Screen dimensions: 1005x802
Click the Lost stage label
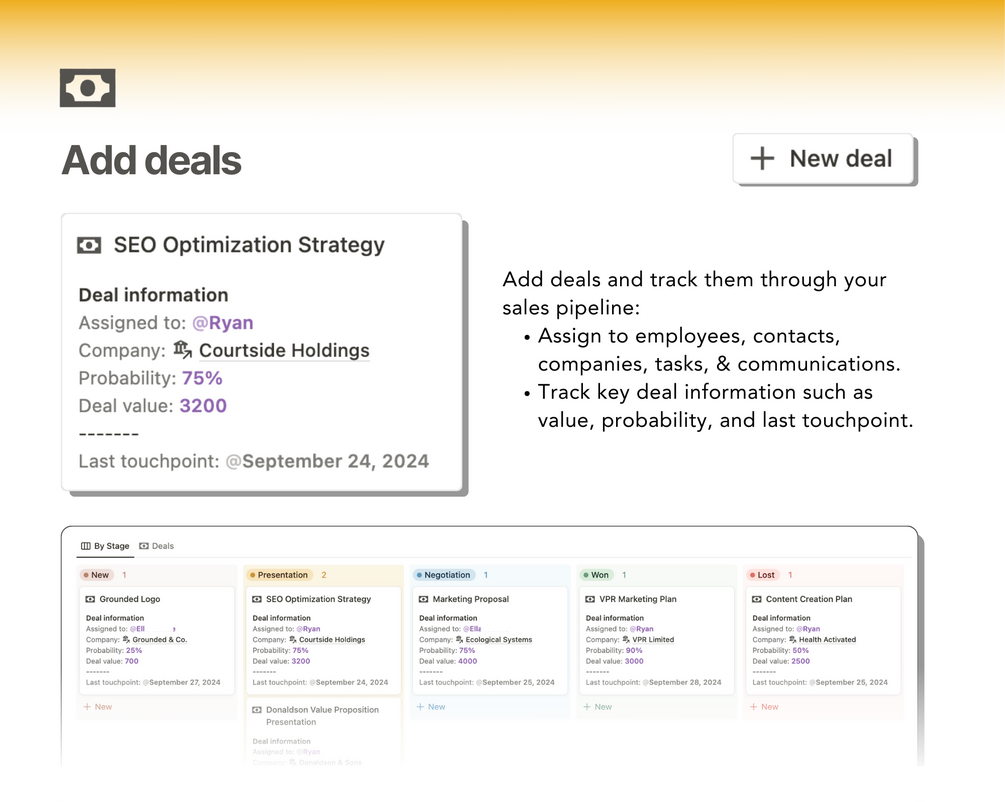(x=763, y=575)
